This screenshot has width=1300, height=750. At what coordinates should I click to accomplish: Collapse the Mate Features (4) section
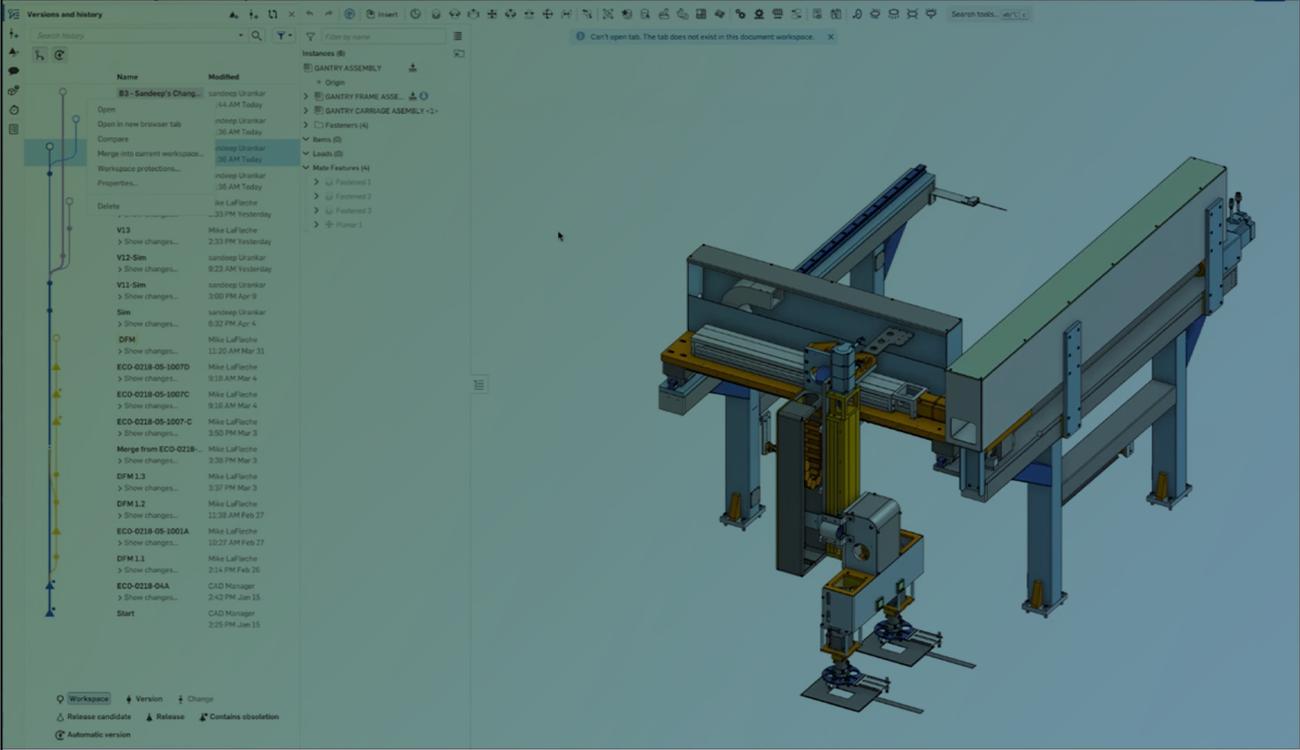pos(305,167)
